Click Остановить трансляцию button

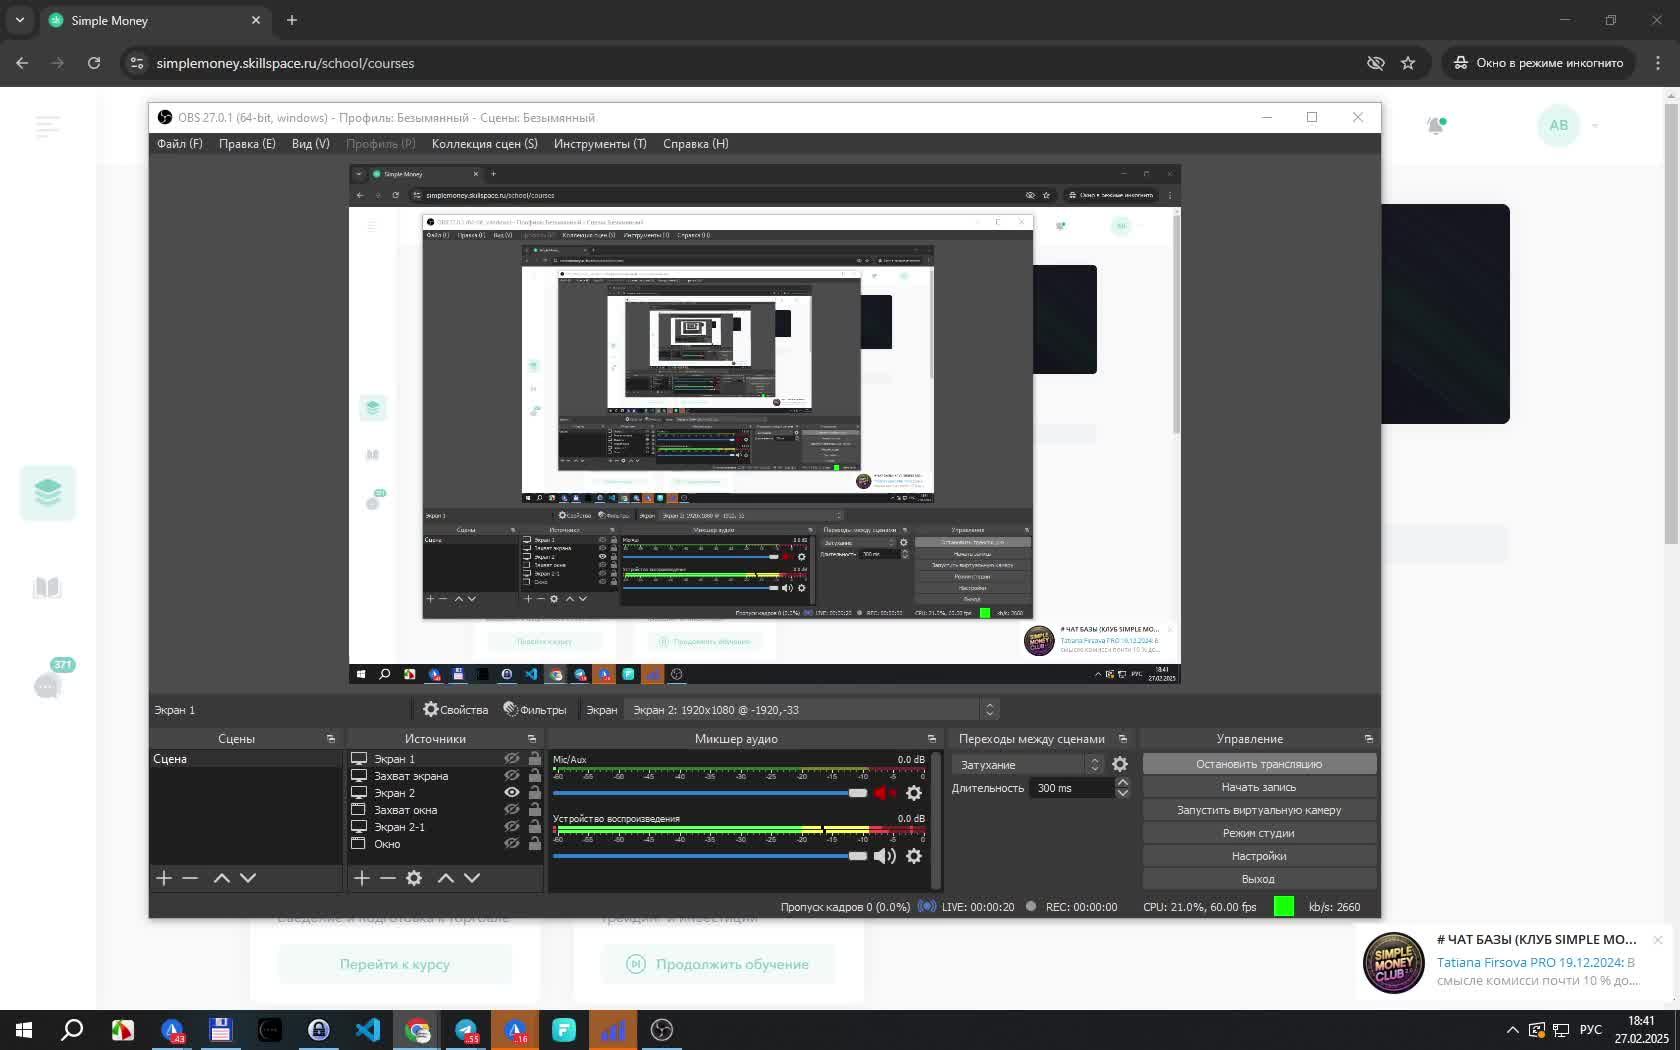1259,764
